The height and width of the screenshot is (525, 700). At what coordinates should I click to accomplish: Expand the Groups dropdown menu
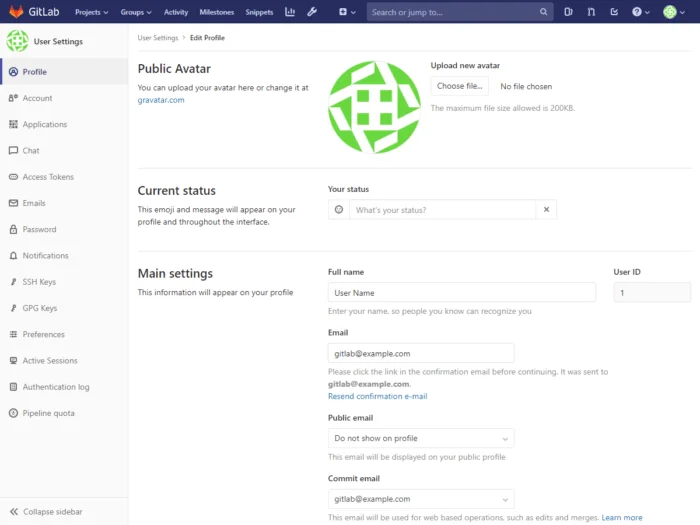136,12
